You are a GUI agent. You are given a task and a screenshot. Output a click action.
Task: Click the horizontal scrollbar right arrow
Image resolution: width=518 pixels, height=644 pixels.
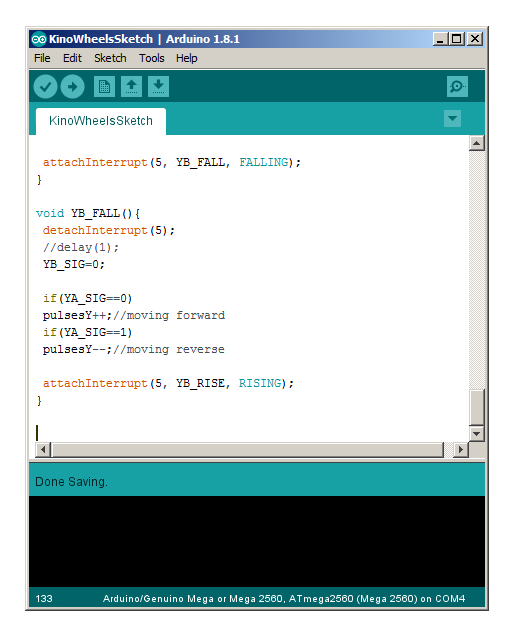pyautogui.click(x=461, y=449)
